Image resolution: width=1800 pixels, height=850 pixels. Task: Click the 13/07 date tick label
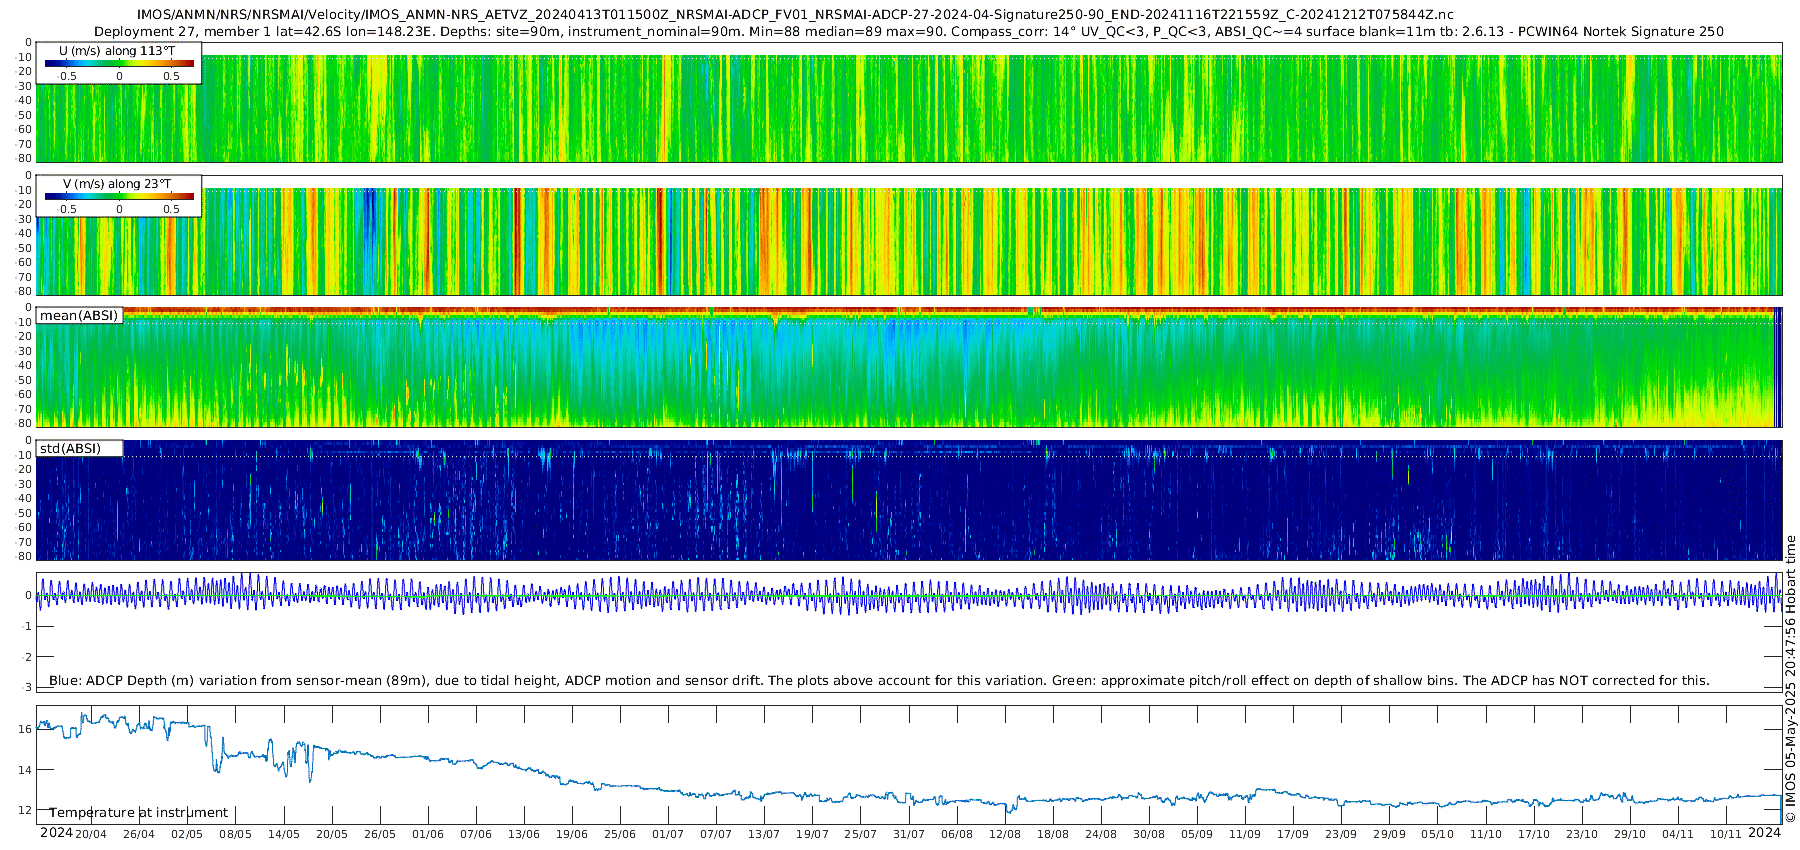click(x=764, y=834)
